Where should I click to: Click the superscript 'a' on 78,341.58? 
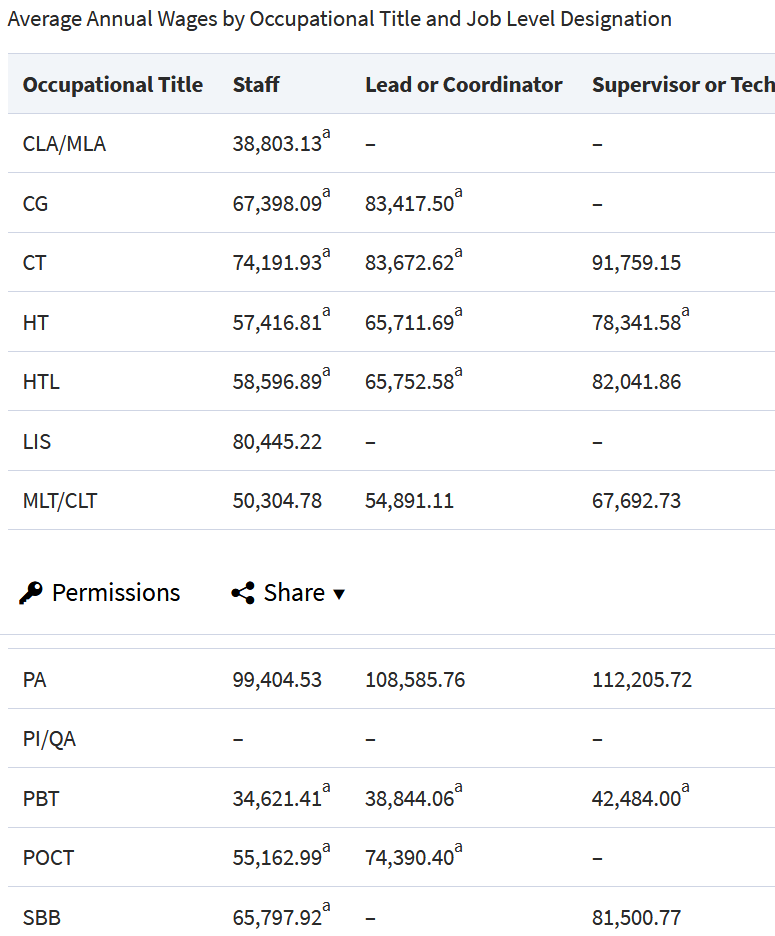pyautogui.click(x=686, y=312)
